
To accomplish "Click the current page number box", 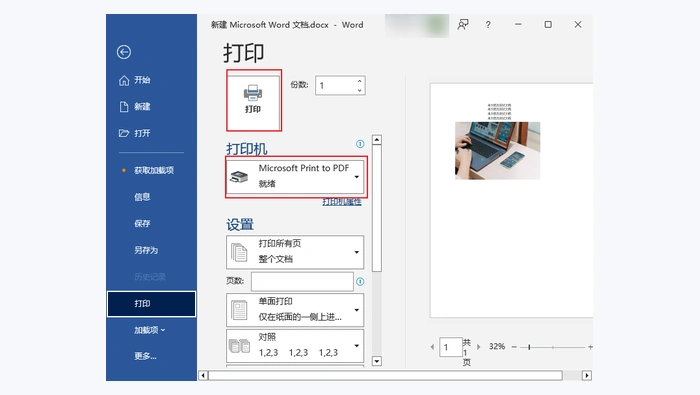I will 450,347.
